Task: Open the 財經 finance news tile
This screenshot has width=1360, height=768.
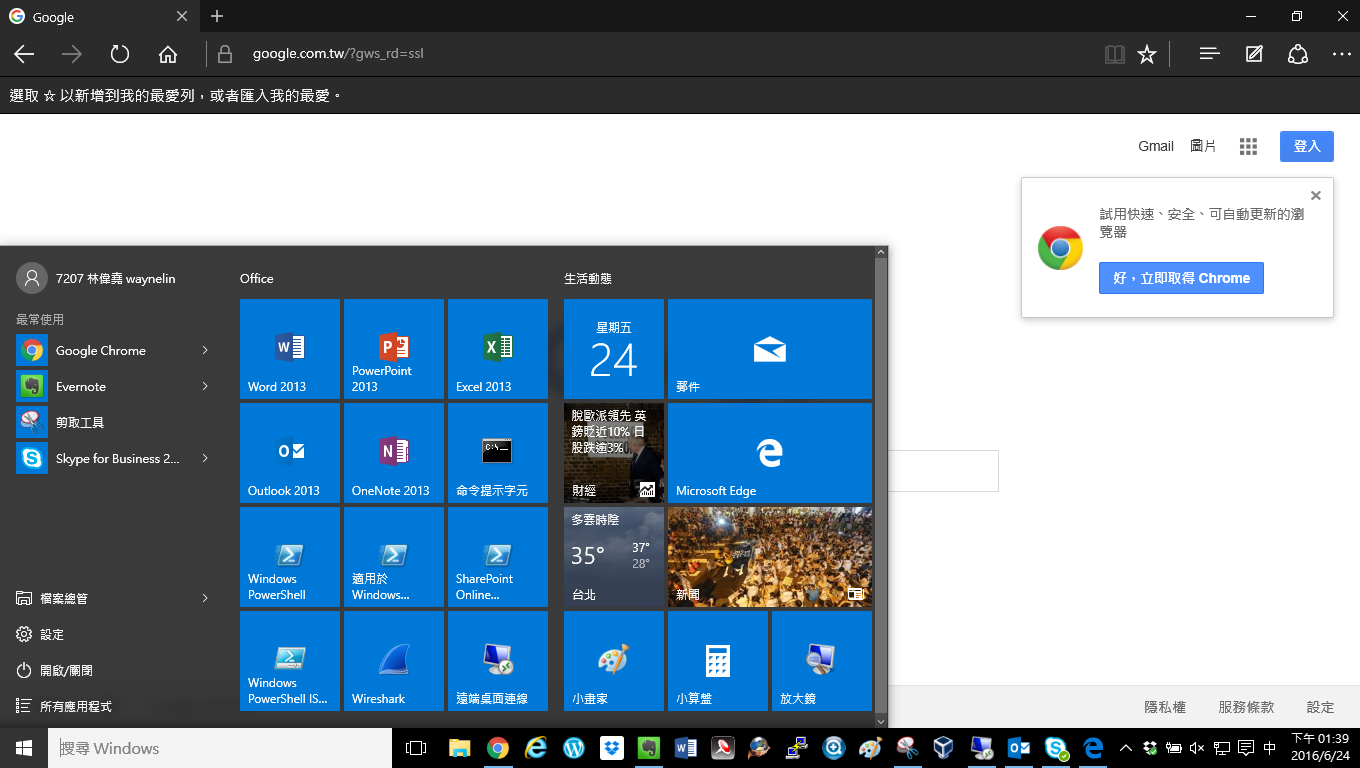Action: tap(614, 453)
